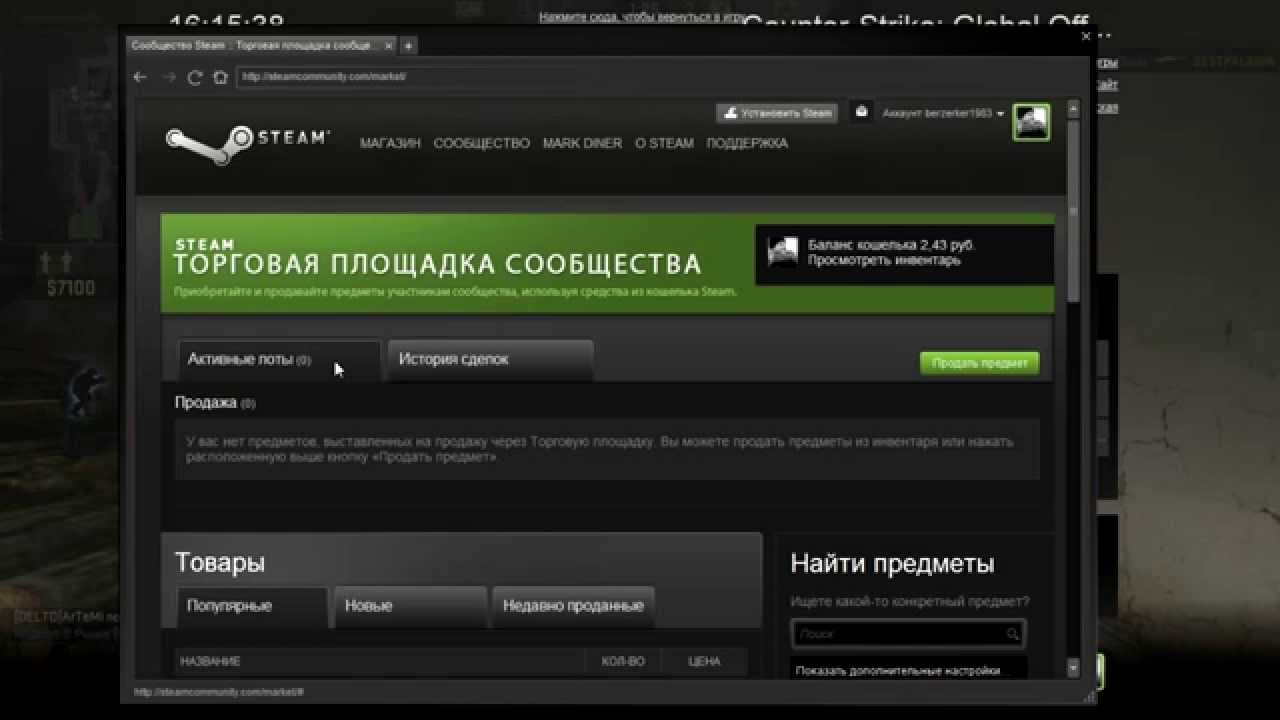Screen dimensions: 1280x720
Task: Click the vertical scrollbar thumb
Action: (1073, 210)
